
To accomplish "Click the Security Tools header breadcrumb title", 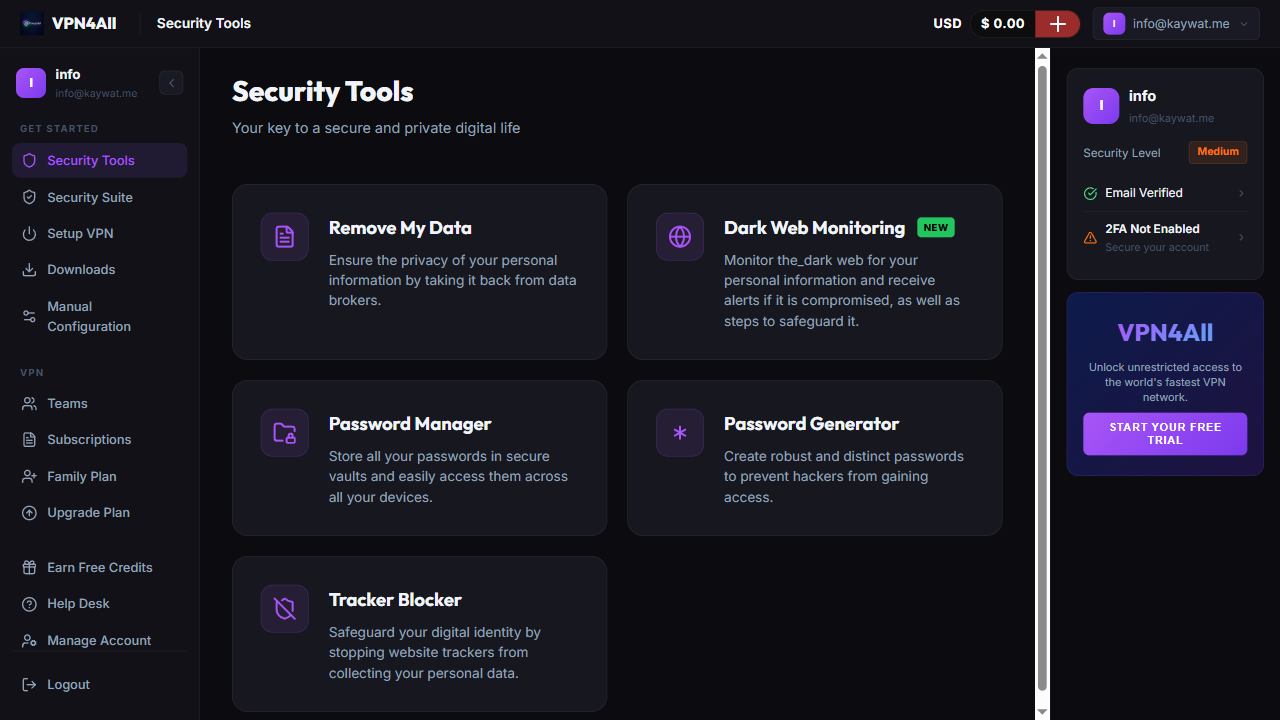I will click(204, 23).
